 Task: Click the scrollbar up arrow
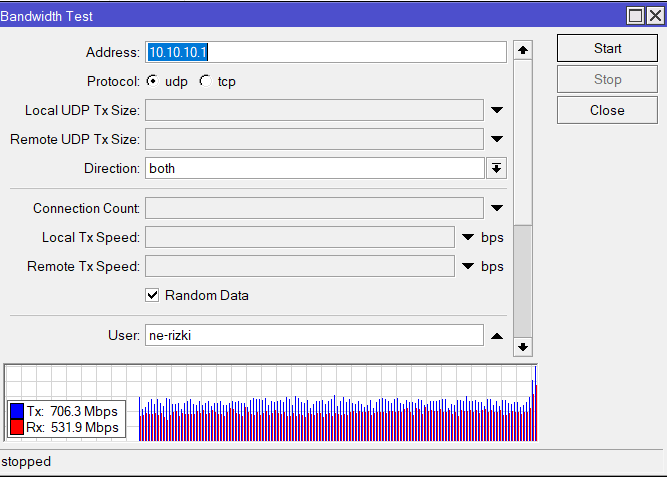coord(523,50)
